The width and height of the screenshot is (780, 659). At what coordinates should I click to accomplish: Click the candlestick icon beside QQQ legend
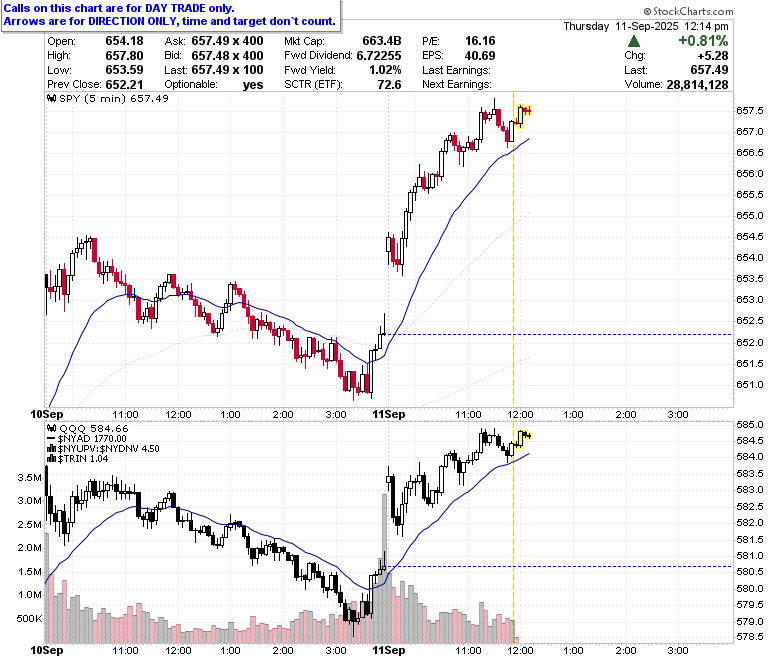click(52, 428)
